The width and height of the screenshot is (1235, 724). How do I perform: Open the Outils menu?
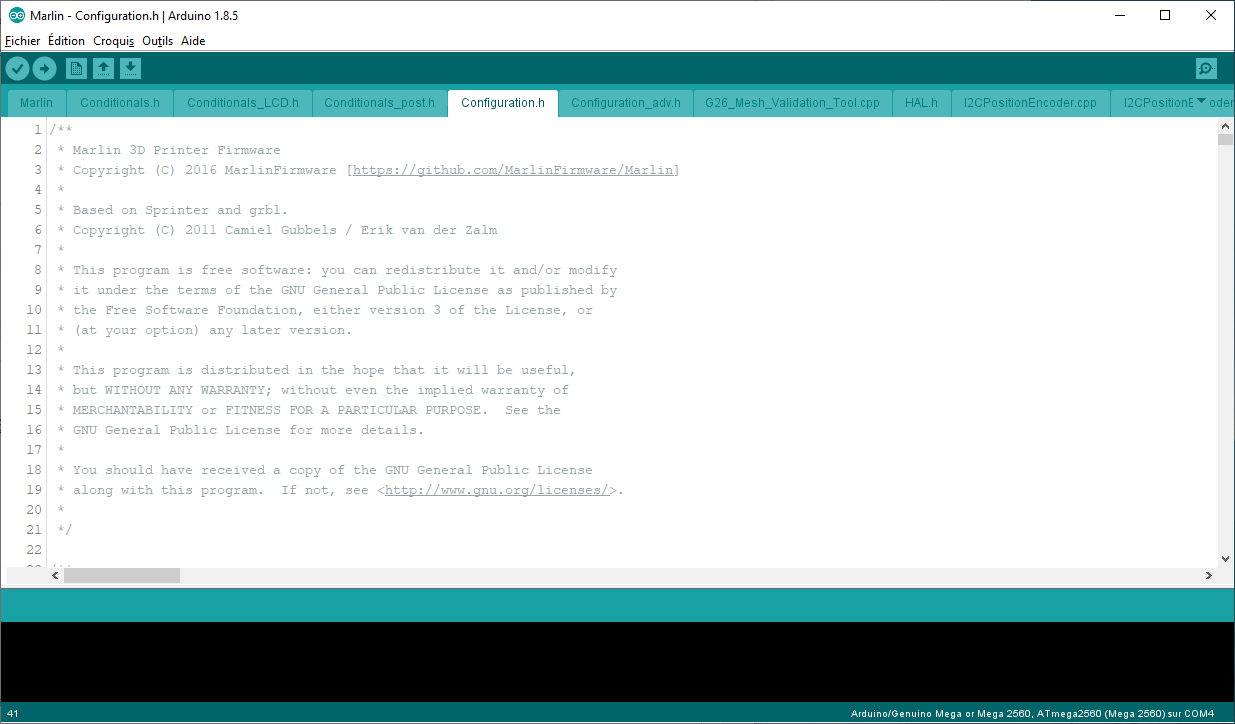coord(158,41)
